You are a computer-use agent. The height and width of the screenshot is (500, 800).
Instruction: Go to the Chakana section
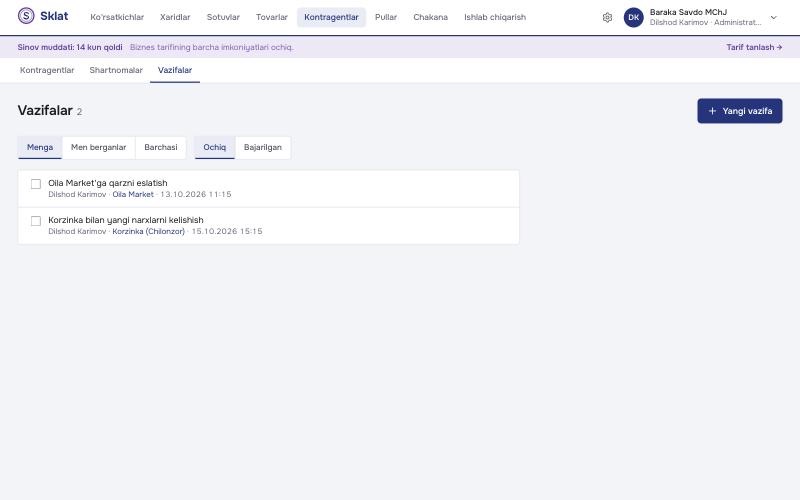click(x=431, y=17)
